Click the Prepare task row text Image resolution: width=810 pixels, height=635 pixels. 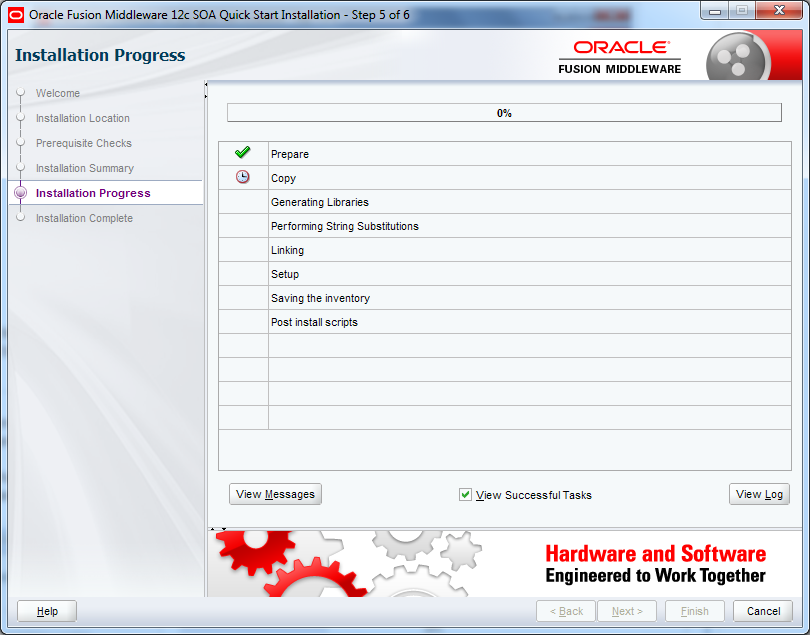point(290,154)
